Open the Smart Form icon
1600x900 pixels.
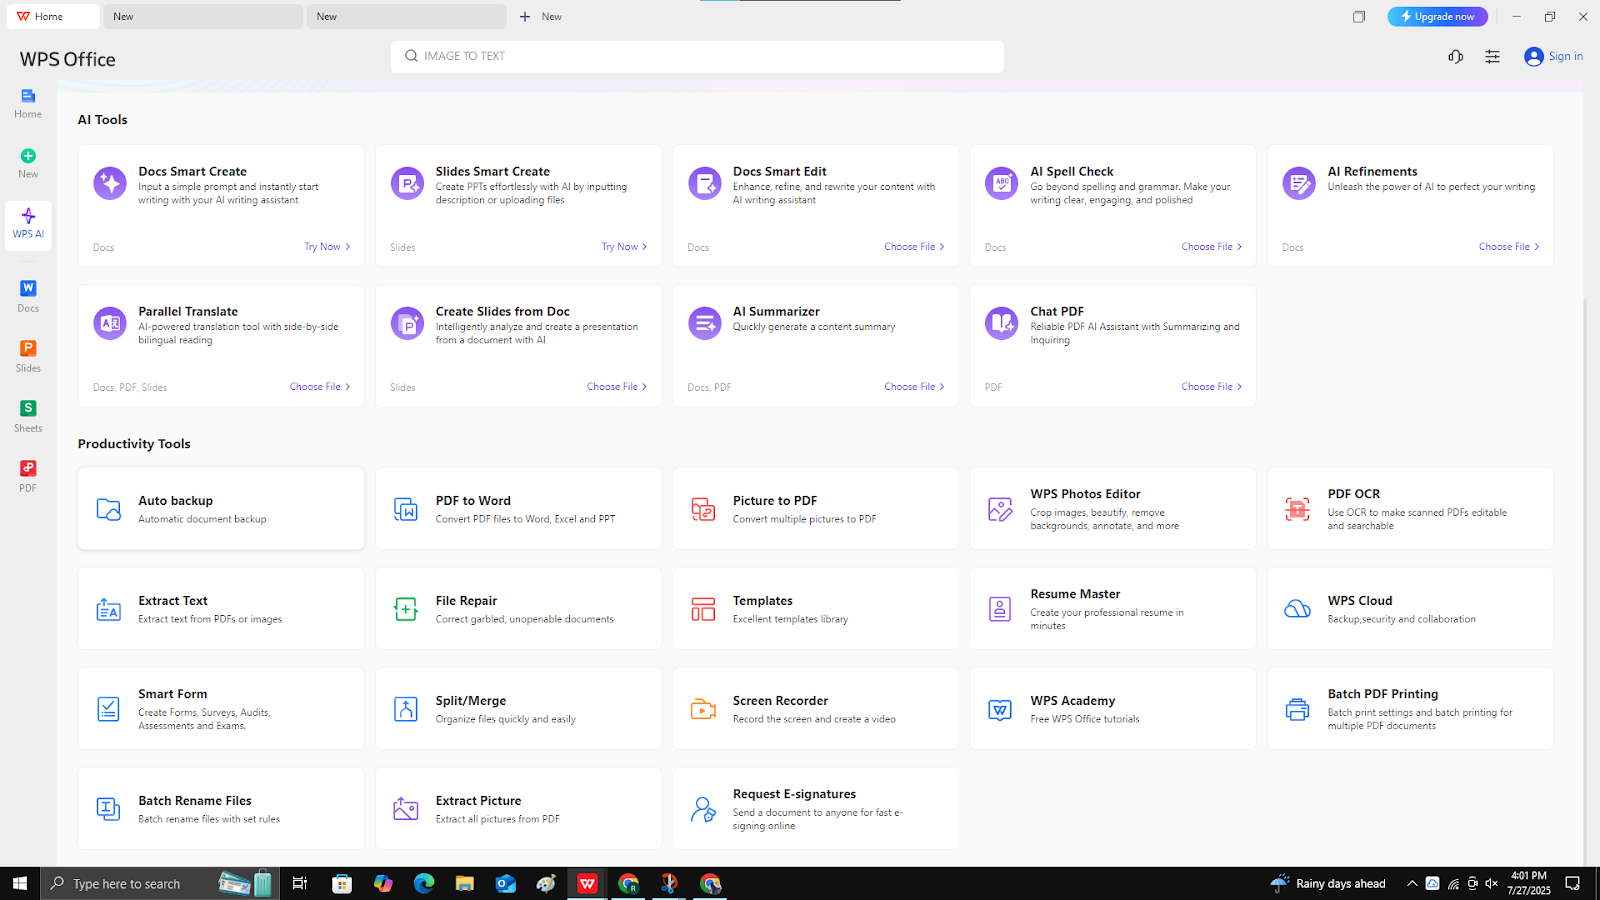point(109,709)
